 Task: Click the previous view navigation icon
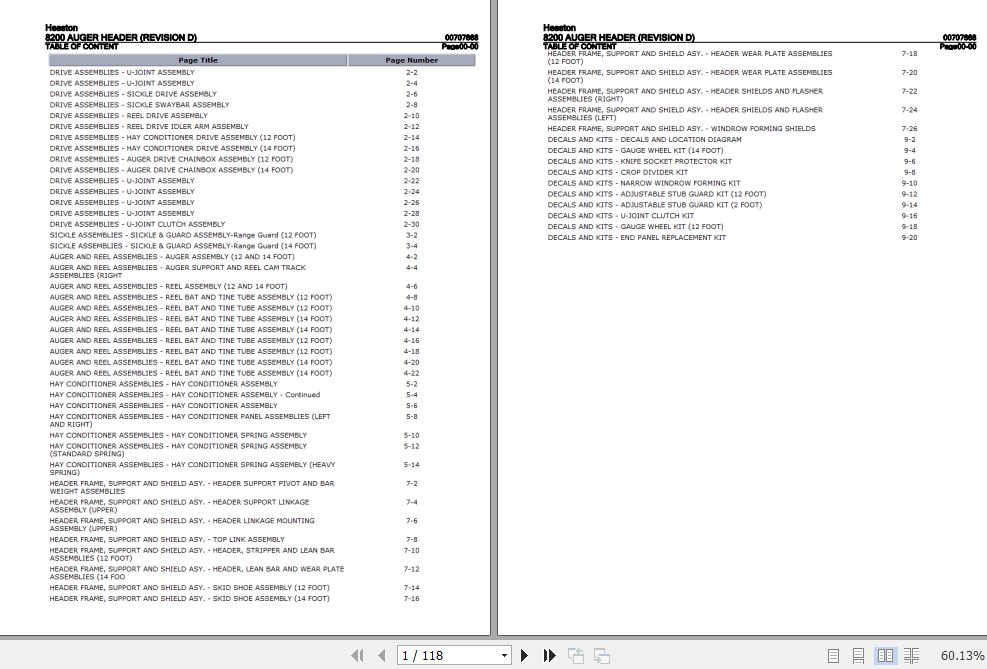point(575,655)
